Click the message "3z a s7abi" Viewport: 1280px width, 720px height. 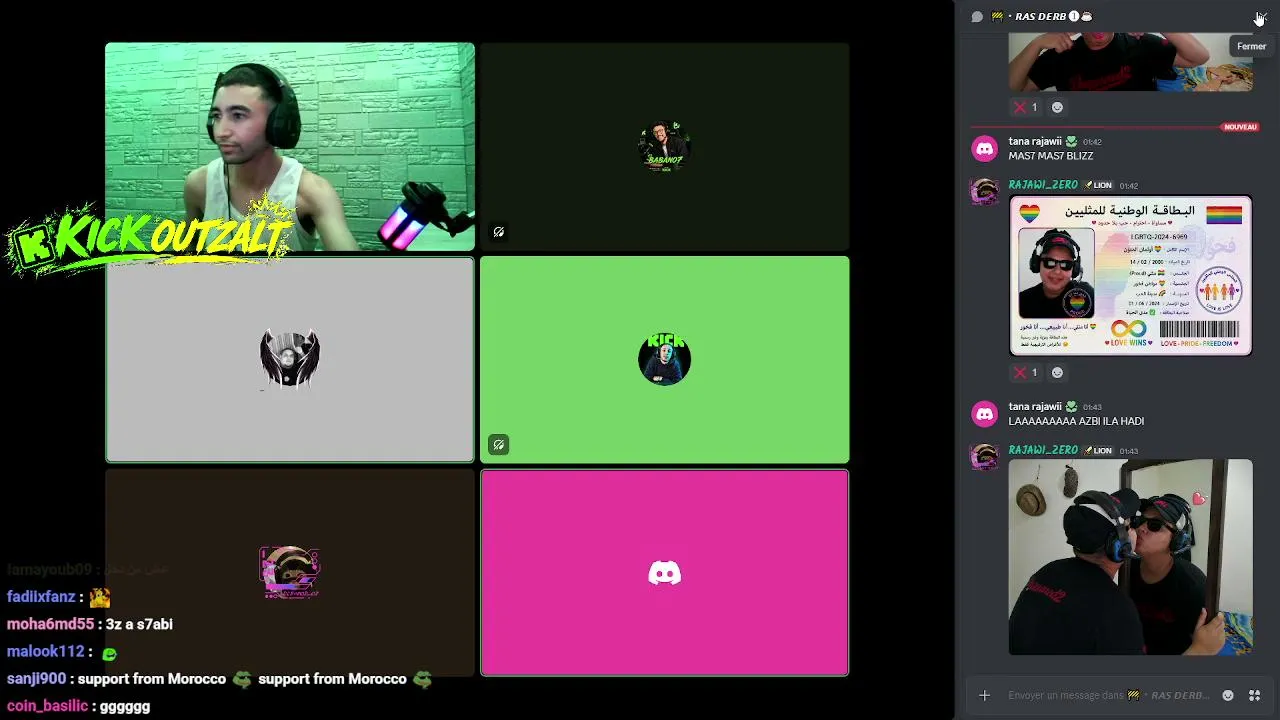point(139,624)
